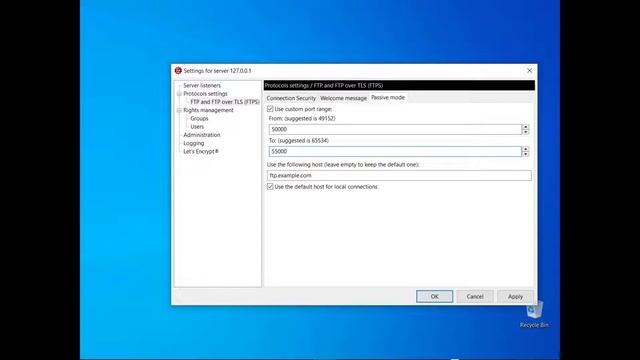The image size is (640, 360).
Task: Select the Passive mode tab
Action: tap(388, 98)
